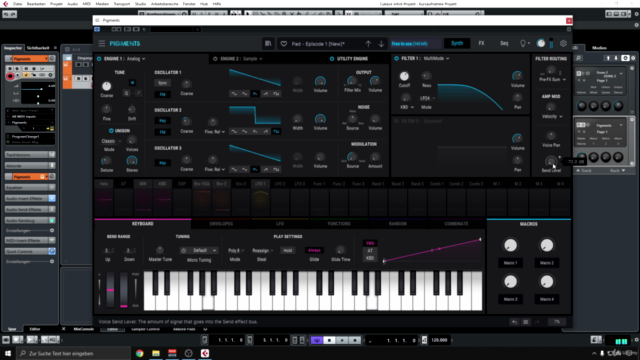This screenshot has width=640, height=360.
Task: Open Unison Classic mode dropdown
Action: (x=111, y=141)
